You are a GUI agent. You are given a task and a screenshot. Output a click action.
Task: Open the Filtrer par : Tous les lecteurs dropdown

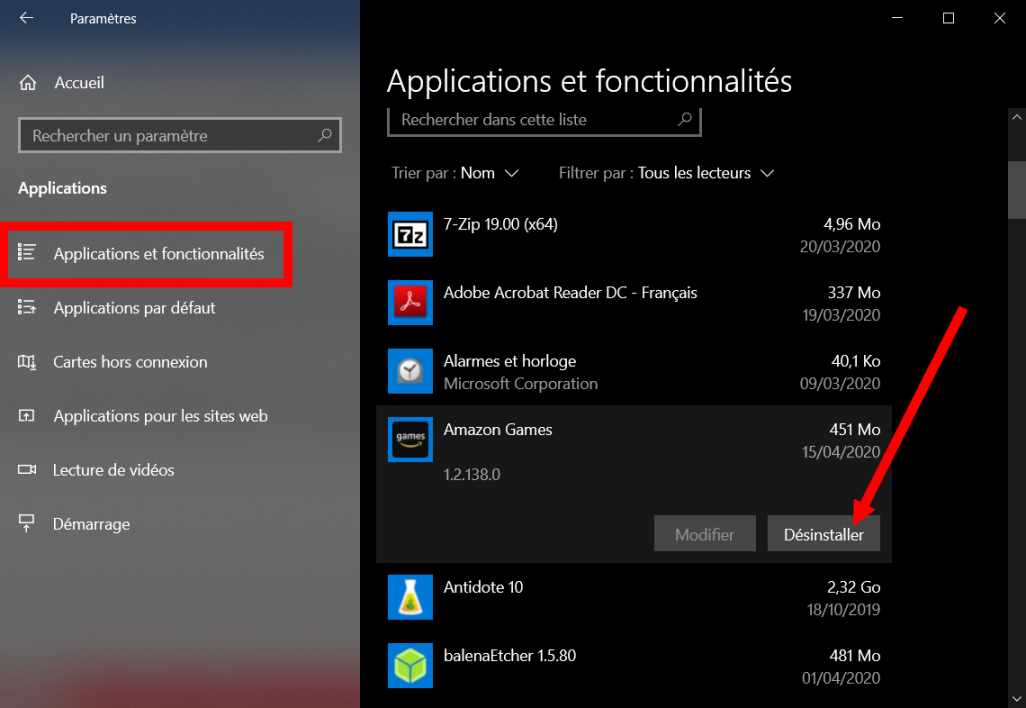(x=666, y=173)
